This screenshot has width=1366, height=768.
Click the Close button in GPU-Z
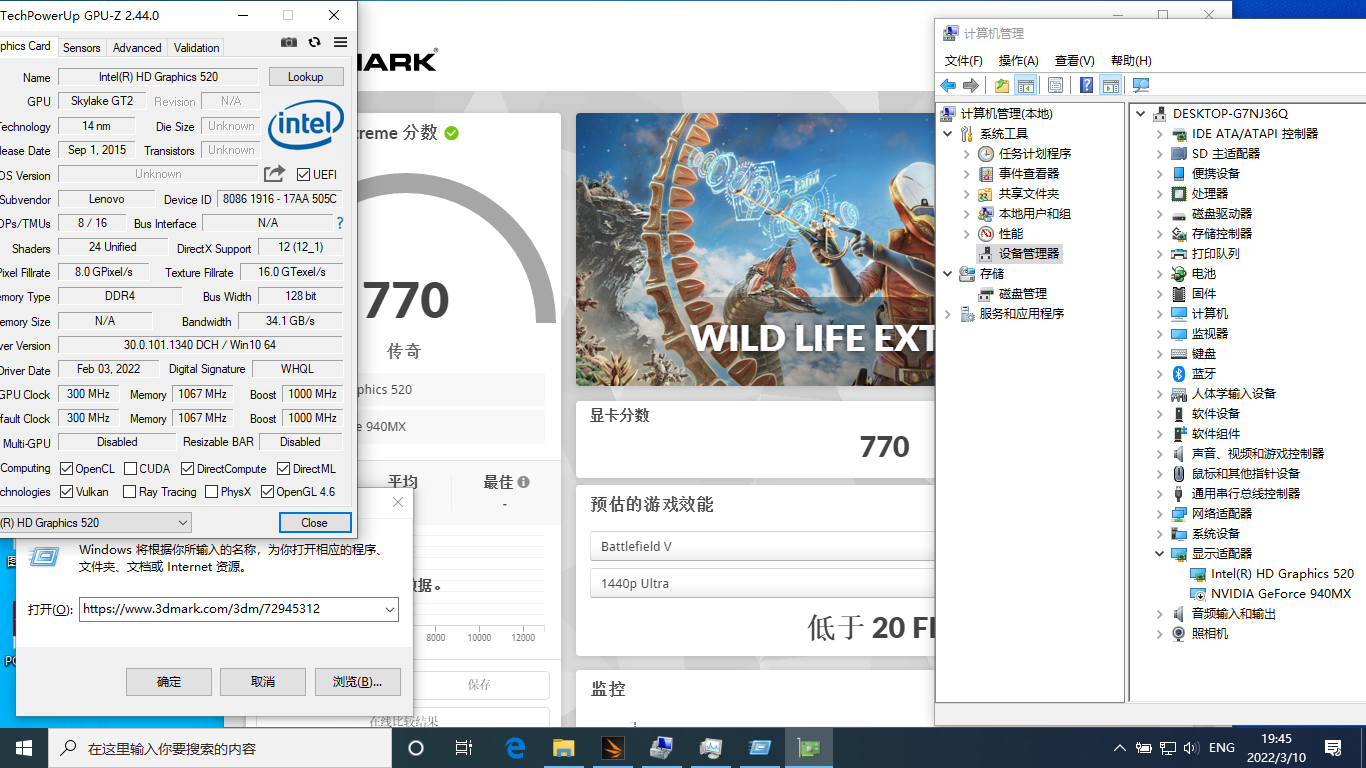coord(314,522)
